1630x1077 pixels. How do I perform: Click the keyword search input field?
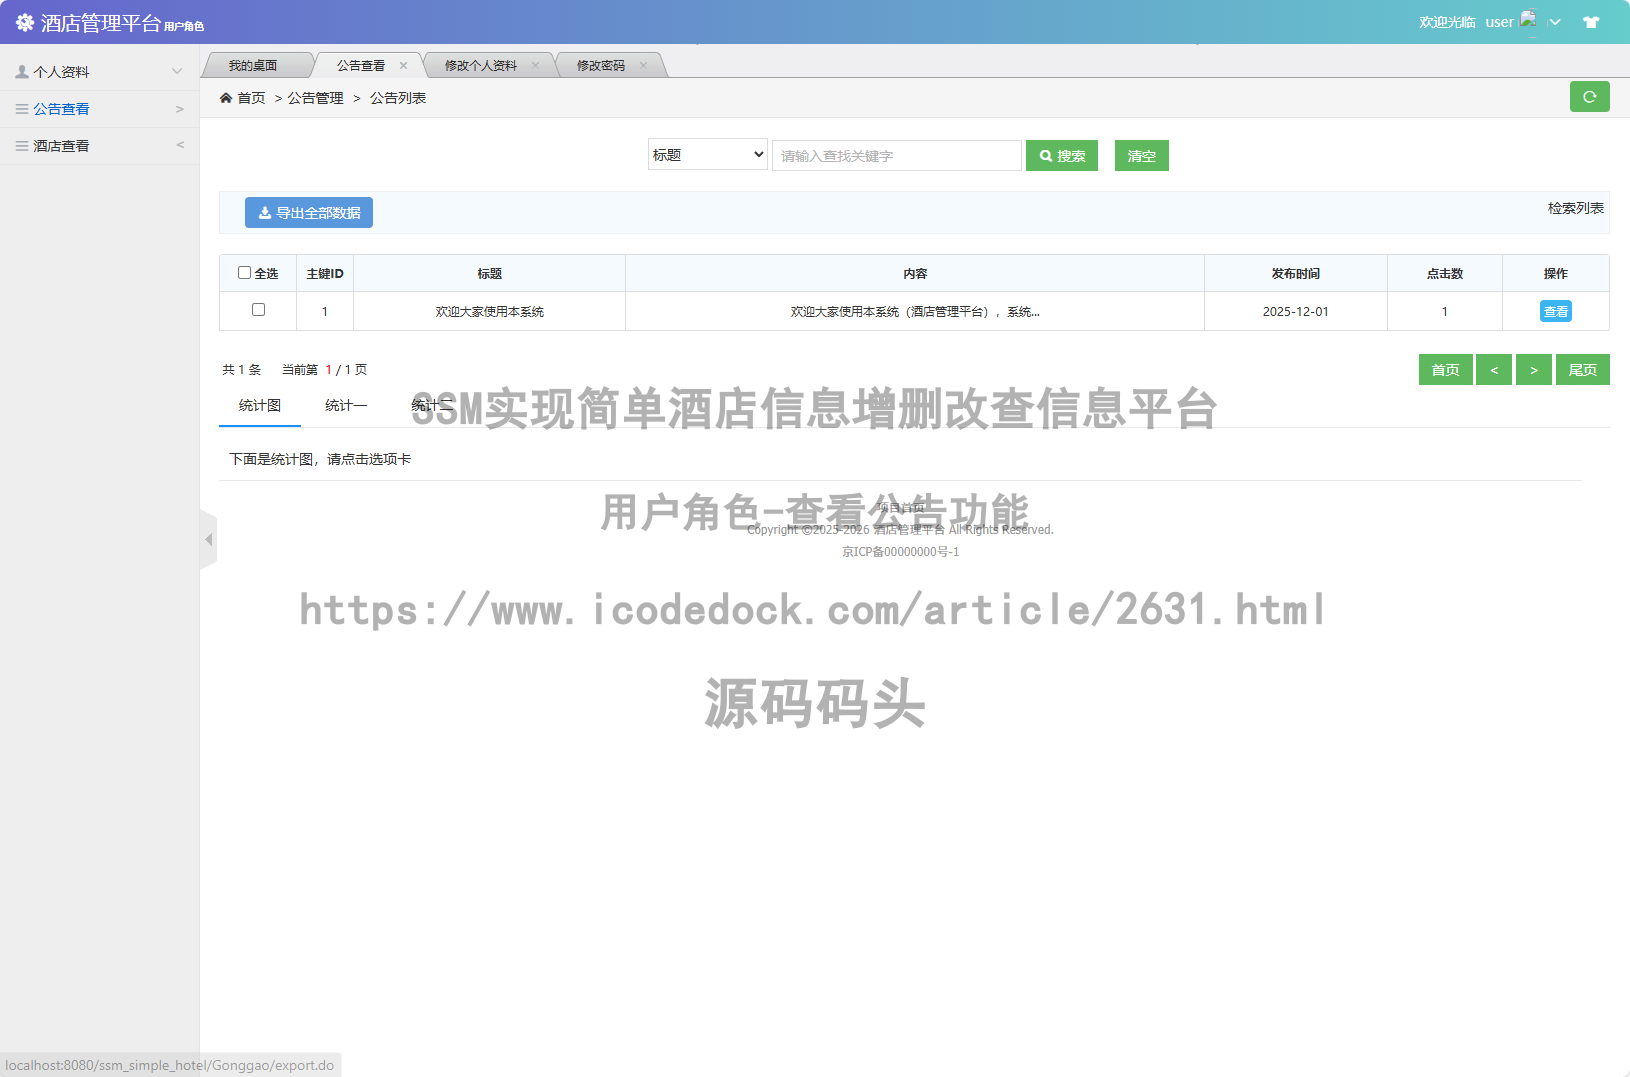tap(896, 155)
